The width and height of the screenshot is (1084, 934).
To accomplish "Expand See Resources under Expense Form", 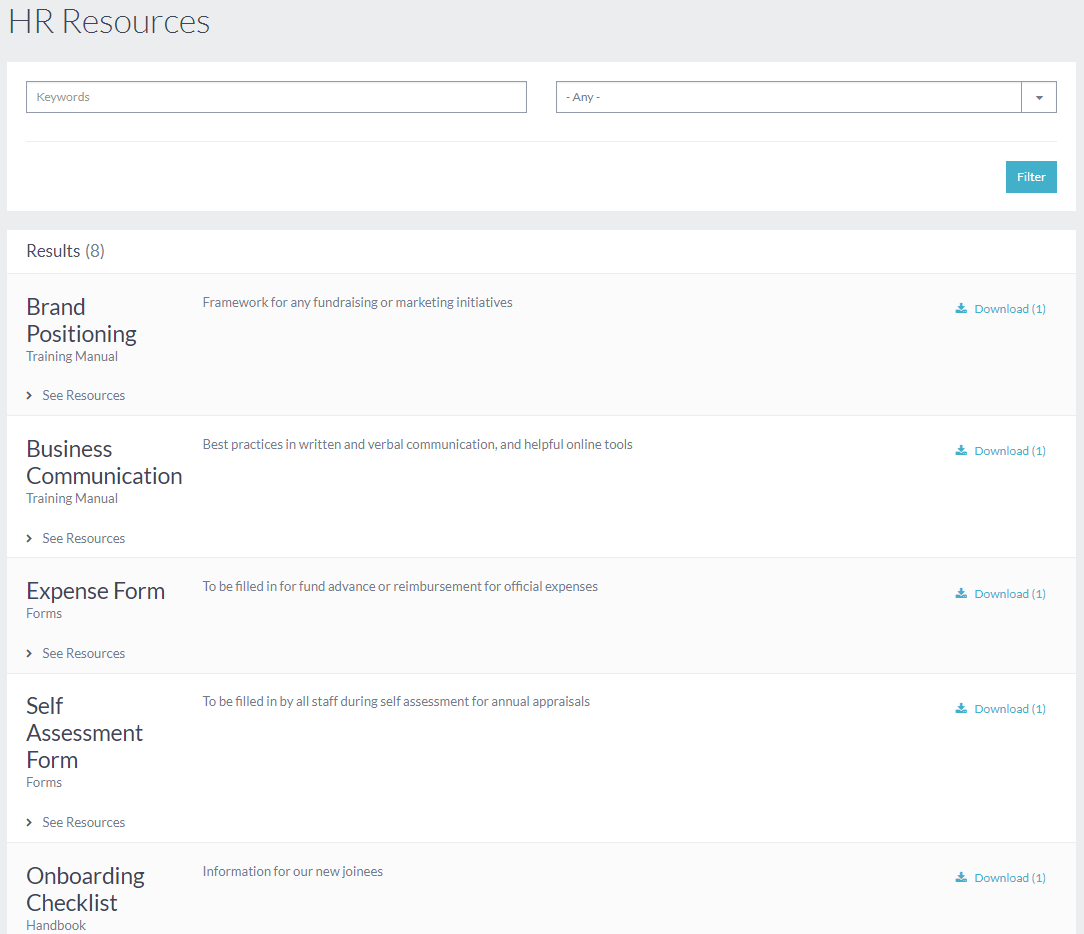I will click(x=76, y=653).
